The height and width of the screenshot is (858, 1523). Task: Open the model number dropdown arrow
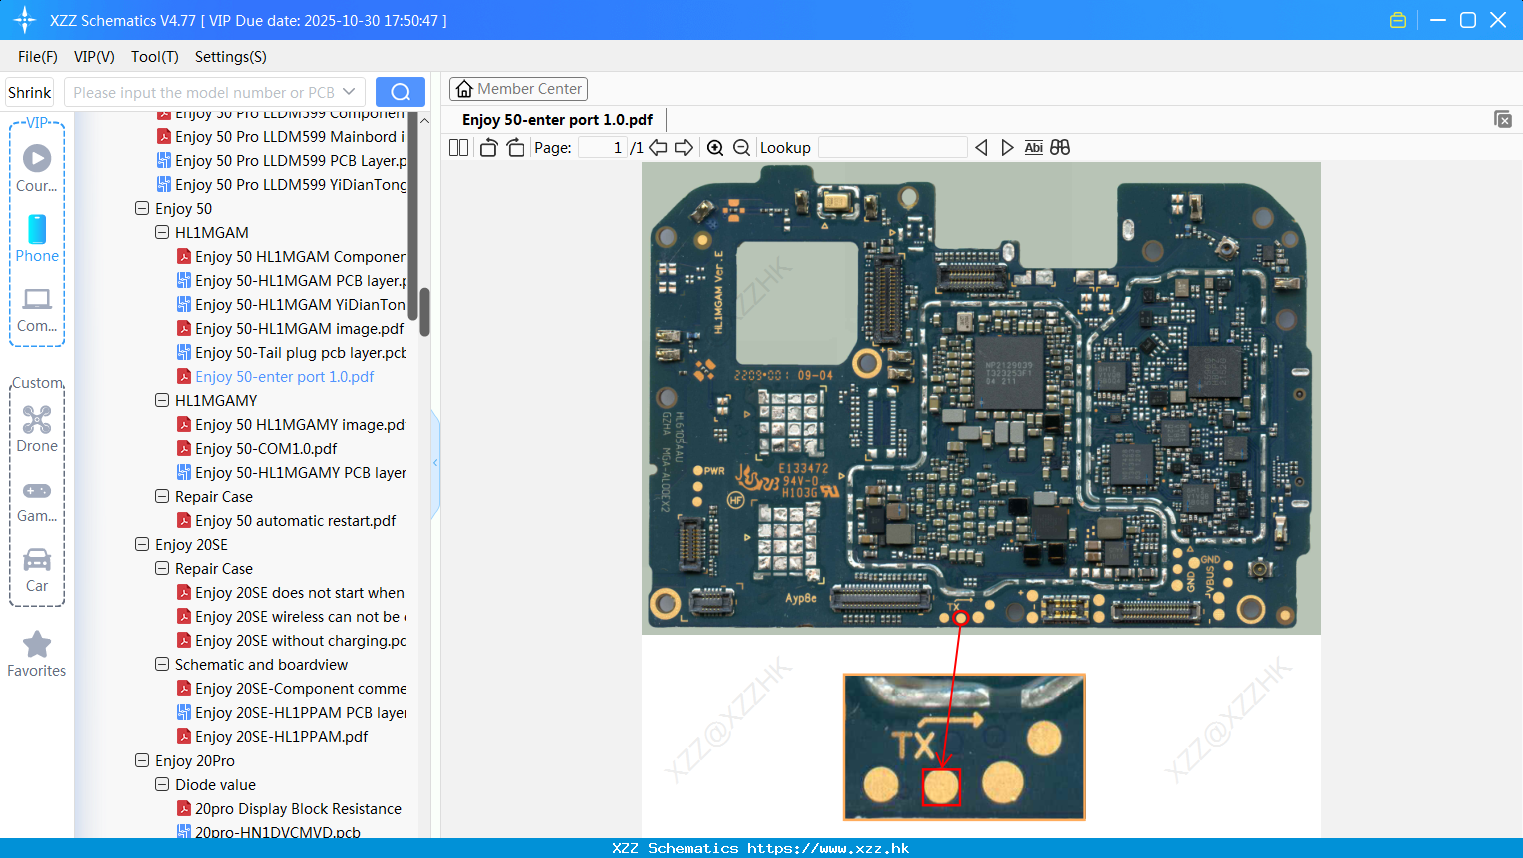click(349, 92)
